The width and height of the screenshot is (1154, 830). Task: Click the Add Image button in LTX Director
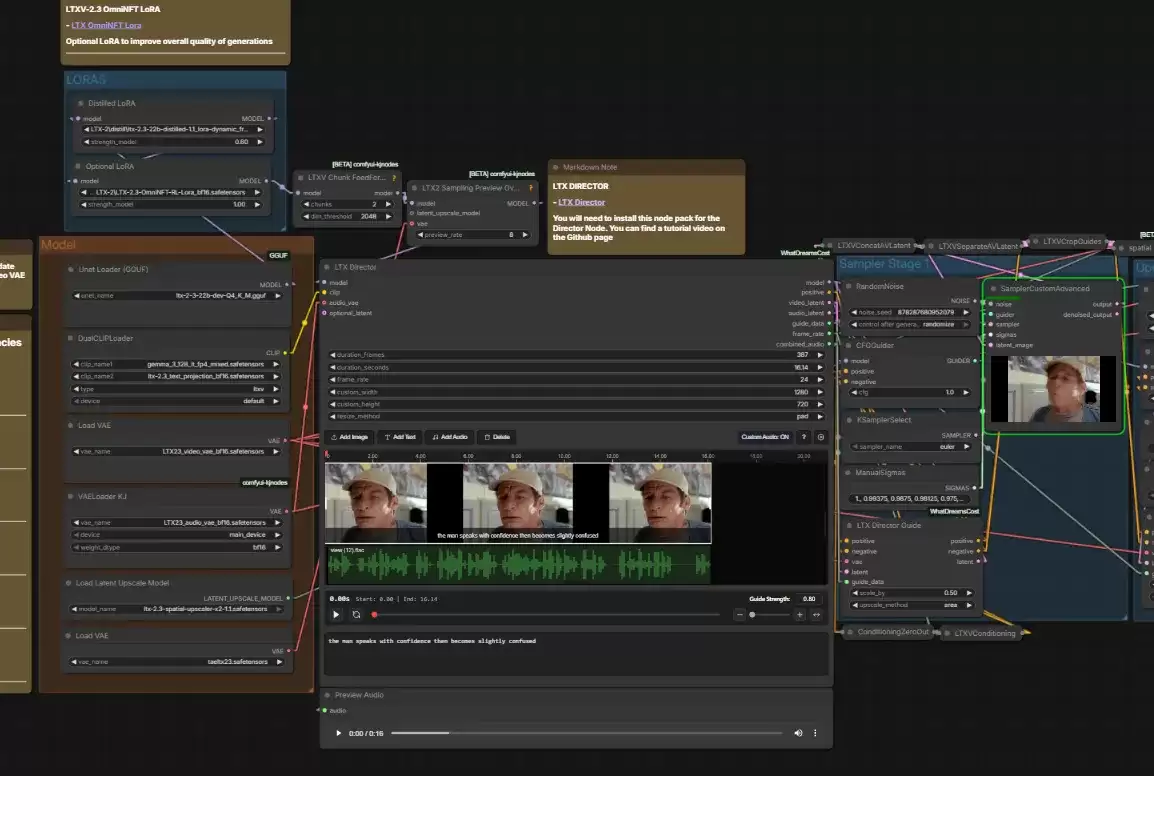350,437
